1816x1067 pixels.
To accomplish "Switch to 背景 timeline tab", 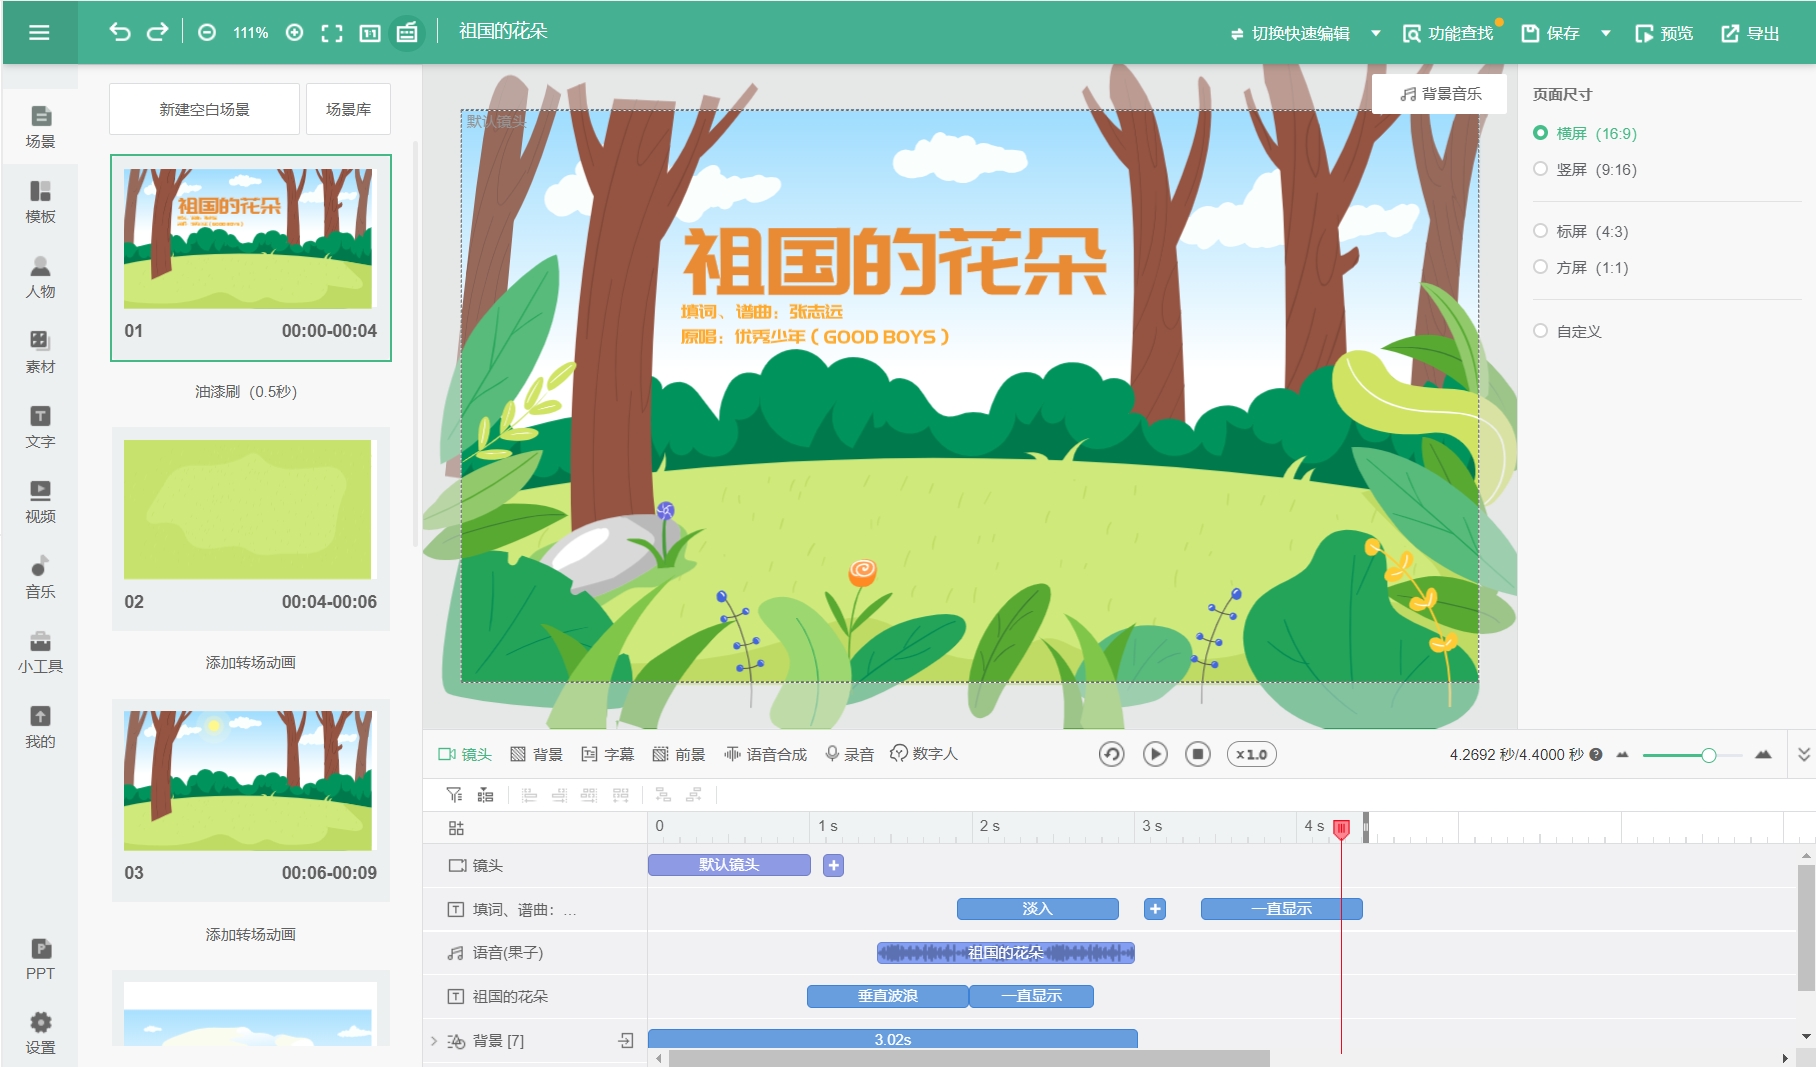I will point(536,754).
